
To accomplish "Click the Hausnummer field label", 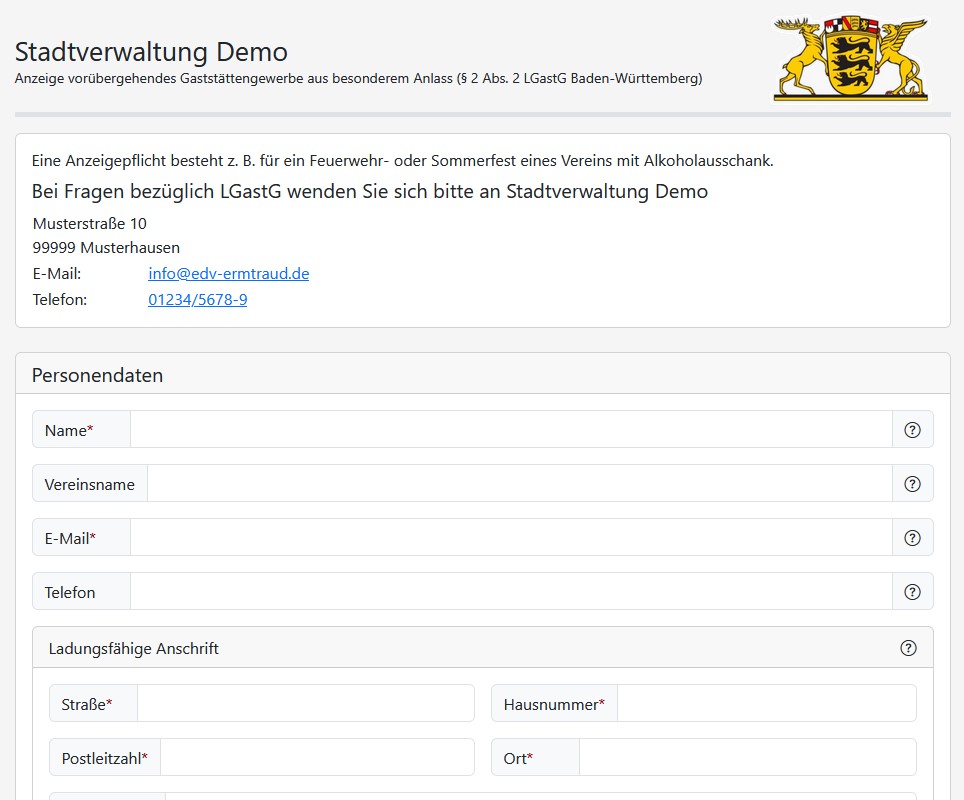I will click(x=554, y=704).
